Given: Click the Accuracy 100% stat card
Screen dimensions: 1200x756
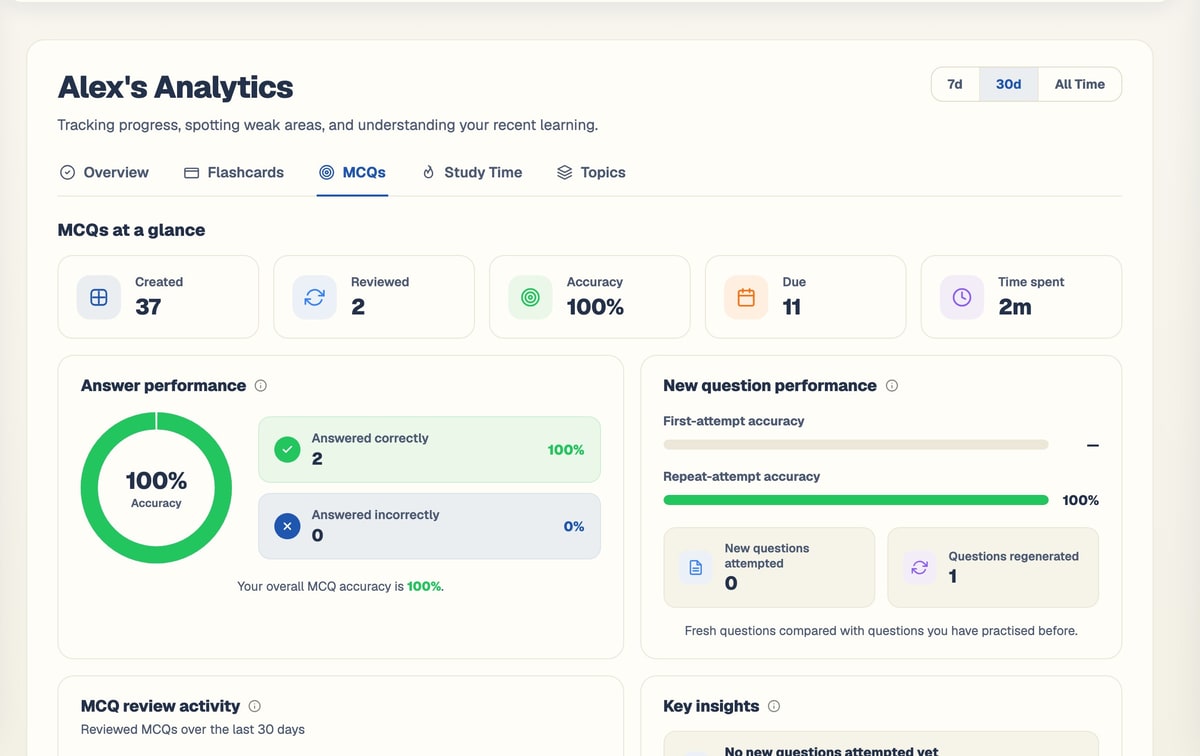Looking at the screenshot, I should pos(590,297).
